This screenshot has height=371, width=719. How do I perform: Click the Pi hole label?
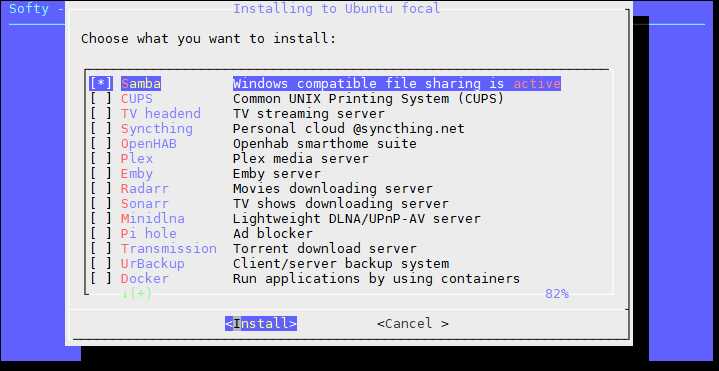149,233
